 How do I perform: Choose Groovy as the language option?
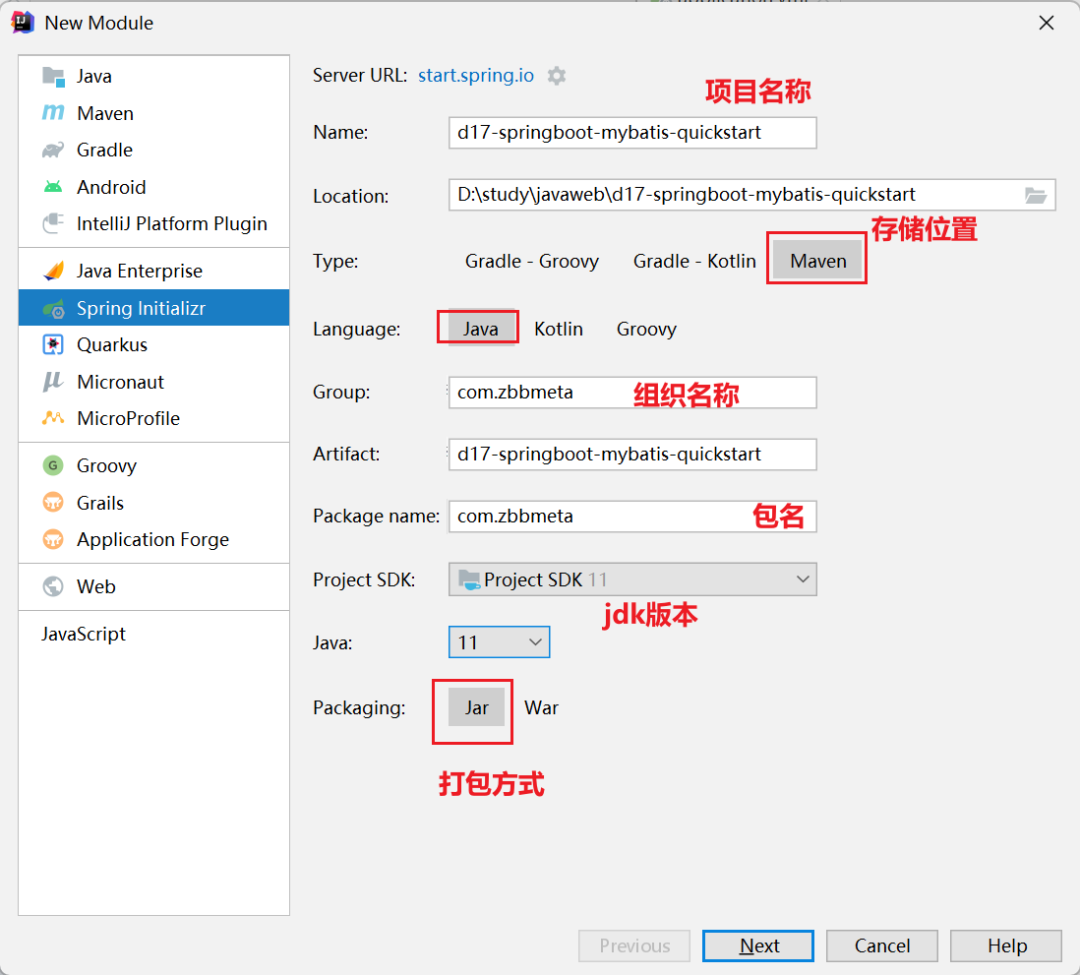tap(646, 329)
